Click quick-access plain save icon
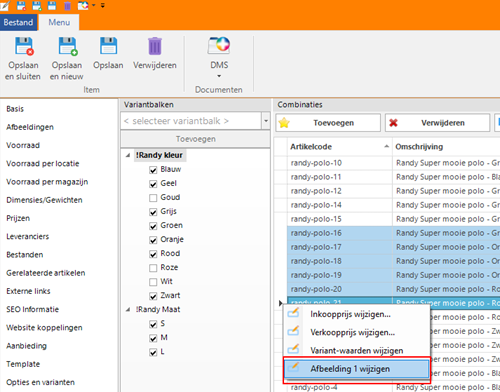The height and width of the screenshot is (392, 500). [x=52, y=5]
